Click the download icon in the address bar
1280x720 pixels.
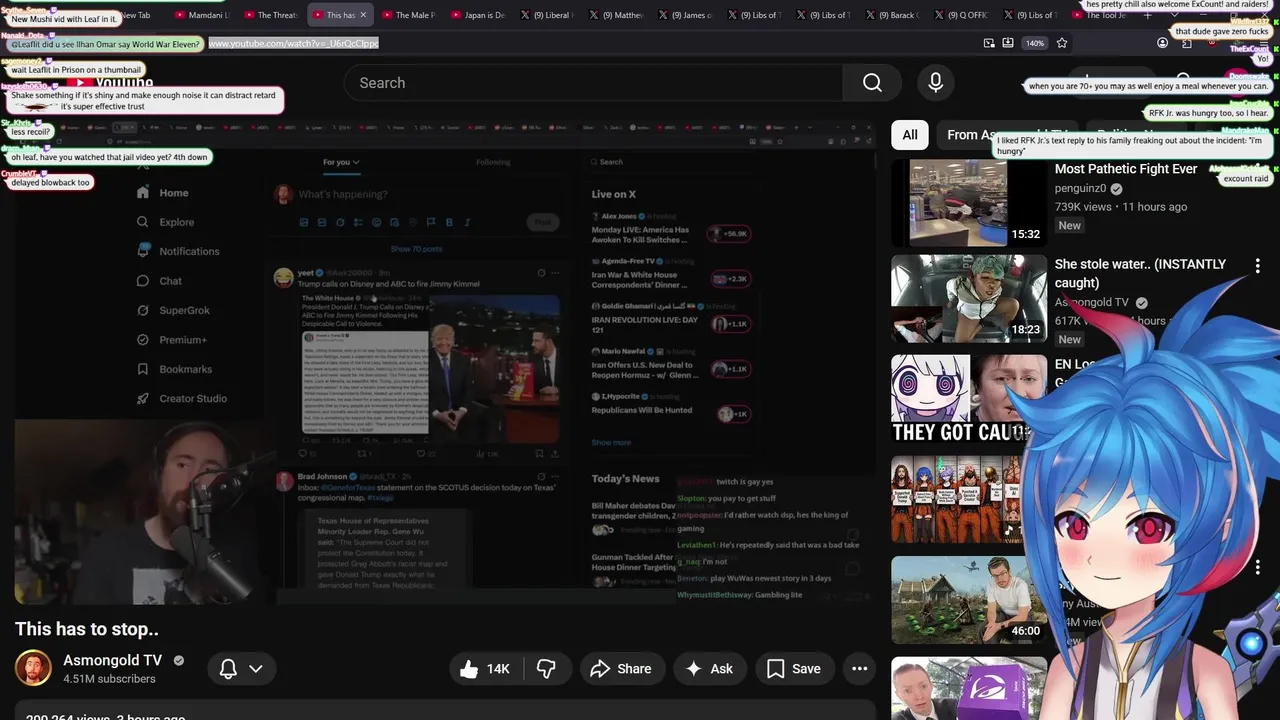1008,43
